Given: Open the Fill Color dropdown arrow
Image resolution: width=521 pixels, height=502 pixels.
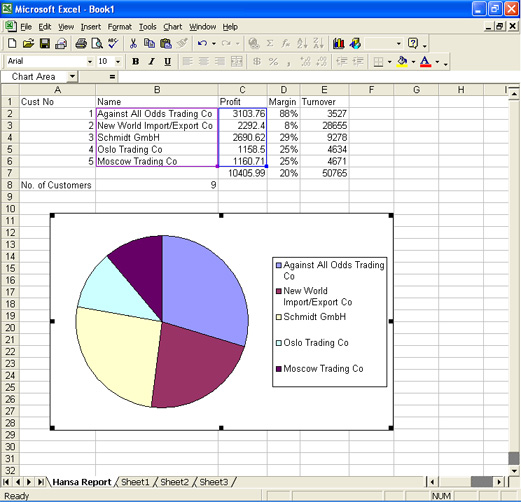Looking at the screenshot, I should [x=413, y=62].
